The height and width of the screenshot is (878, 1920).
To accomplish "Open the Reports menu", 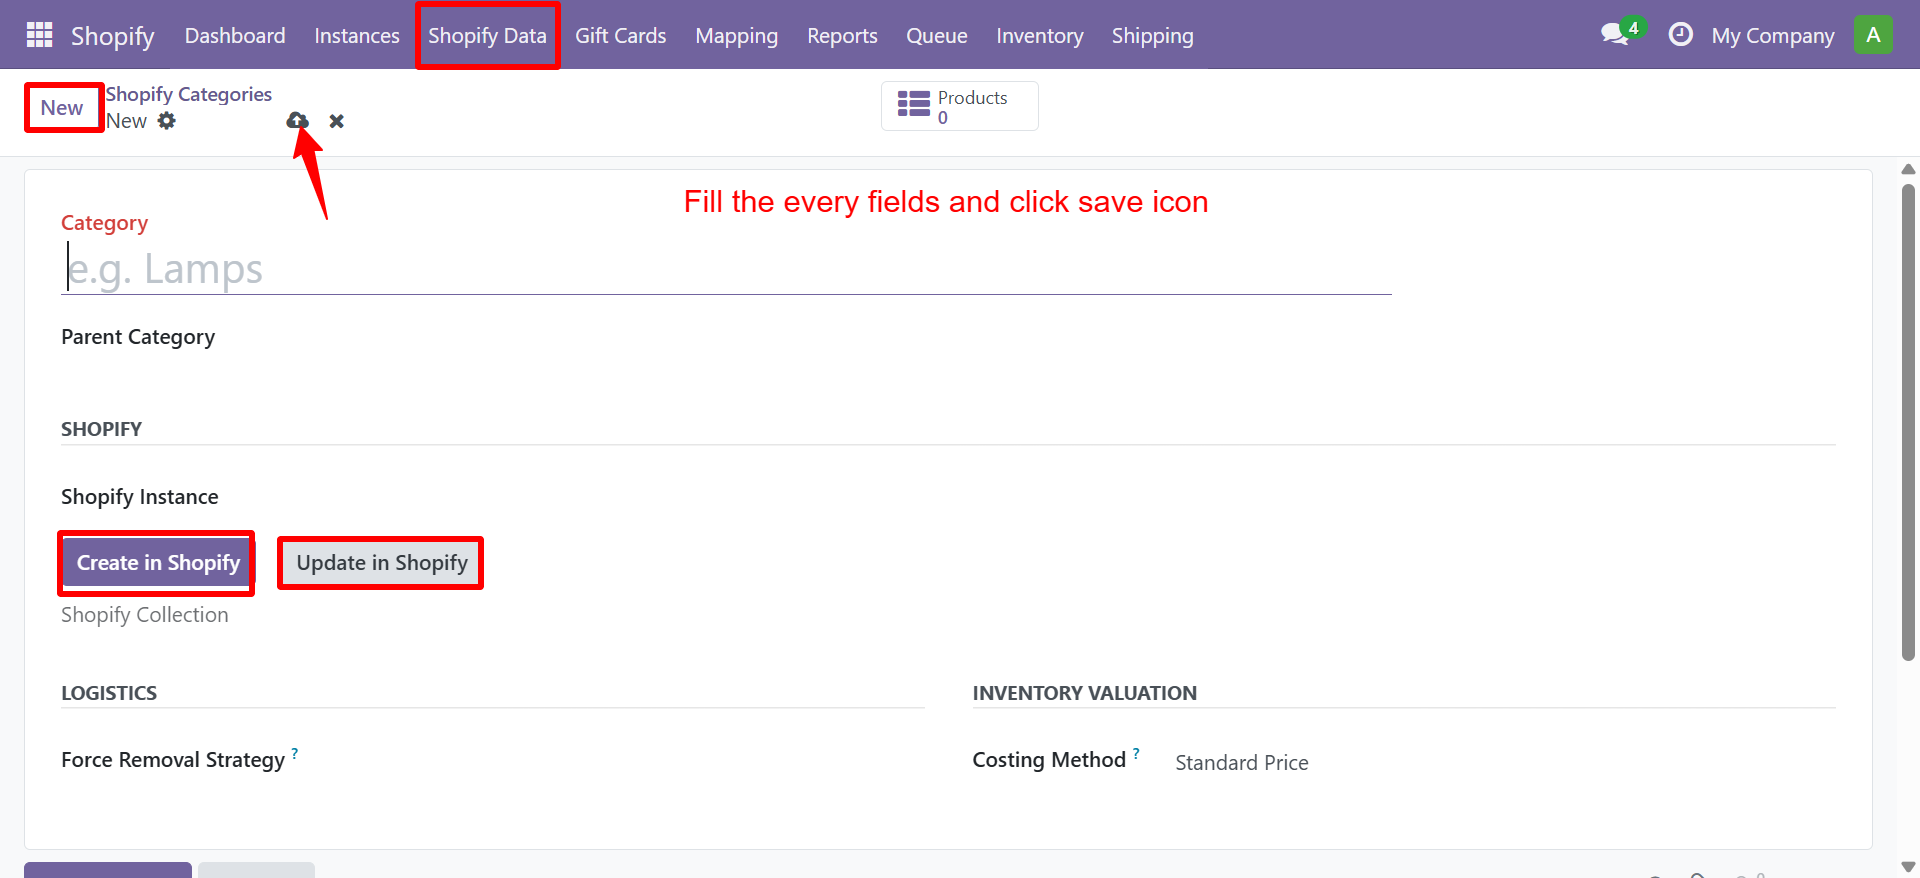I will [841, 35].
